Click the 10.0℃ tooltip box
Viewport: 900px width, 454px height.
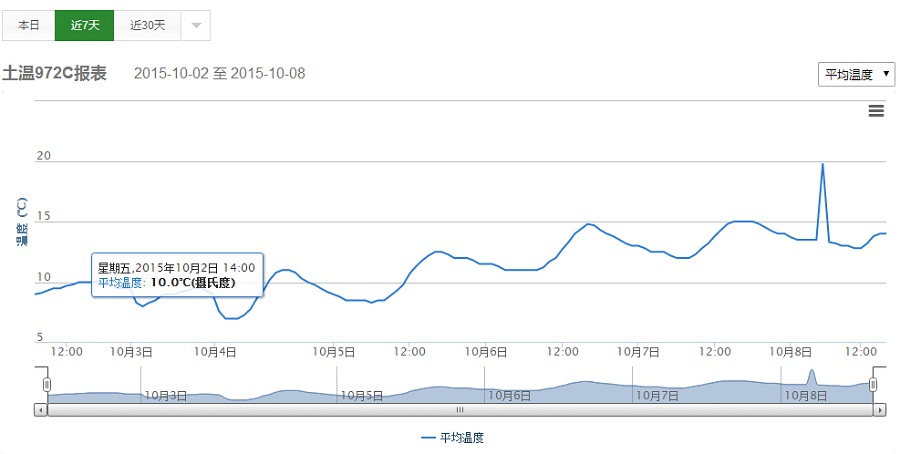pyautogui.click(x=178, y=275)
